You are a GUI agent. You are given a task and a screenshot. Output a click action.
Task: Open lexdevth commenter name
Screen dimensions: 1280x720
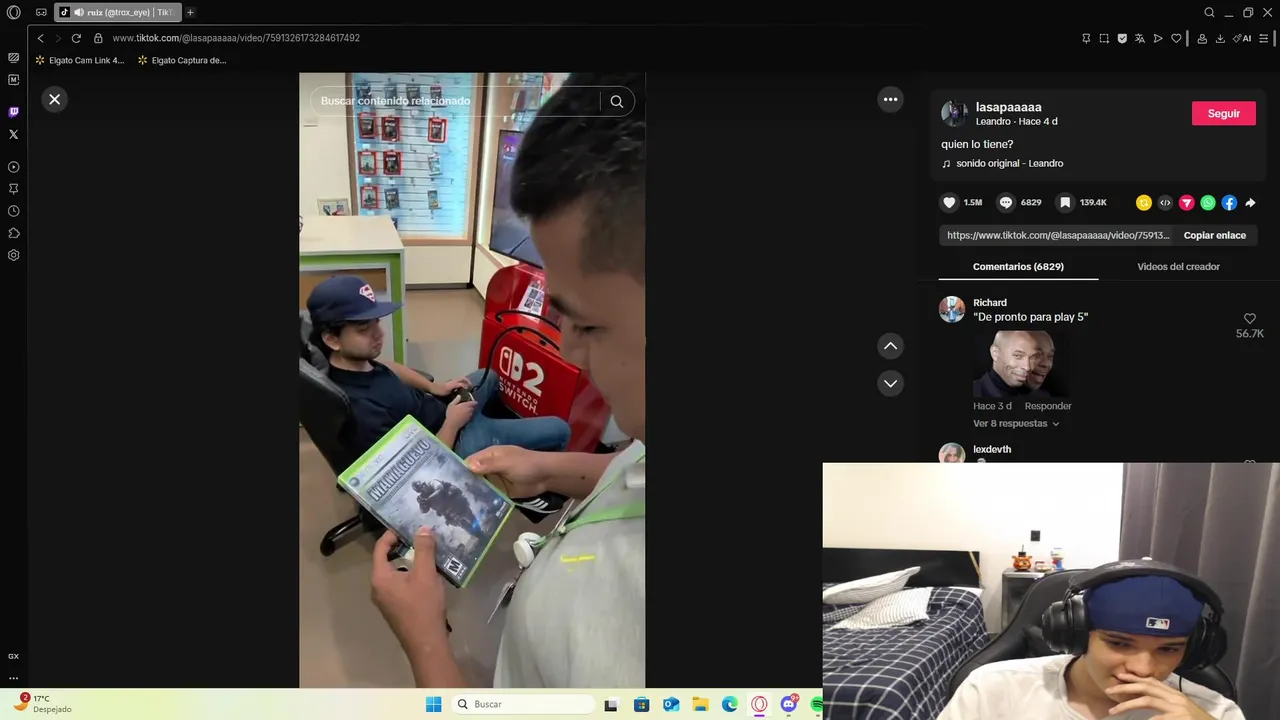(992, 450)
